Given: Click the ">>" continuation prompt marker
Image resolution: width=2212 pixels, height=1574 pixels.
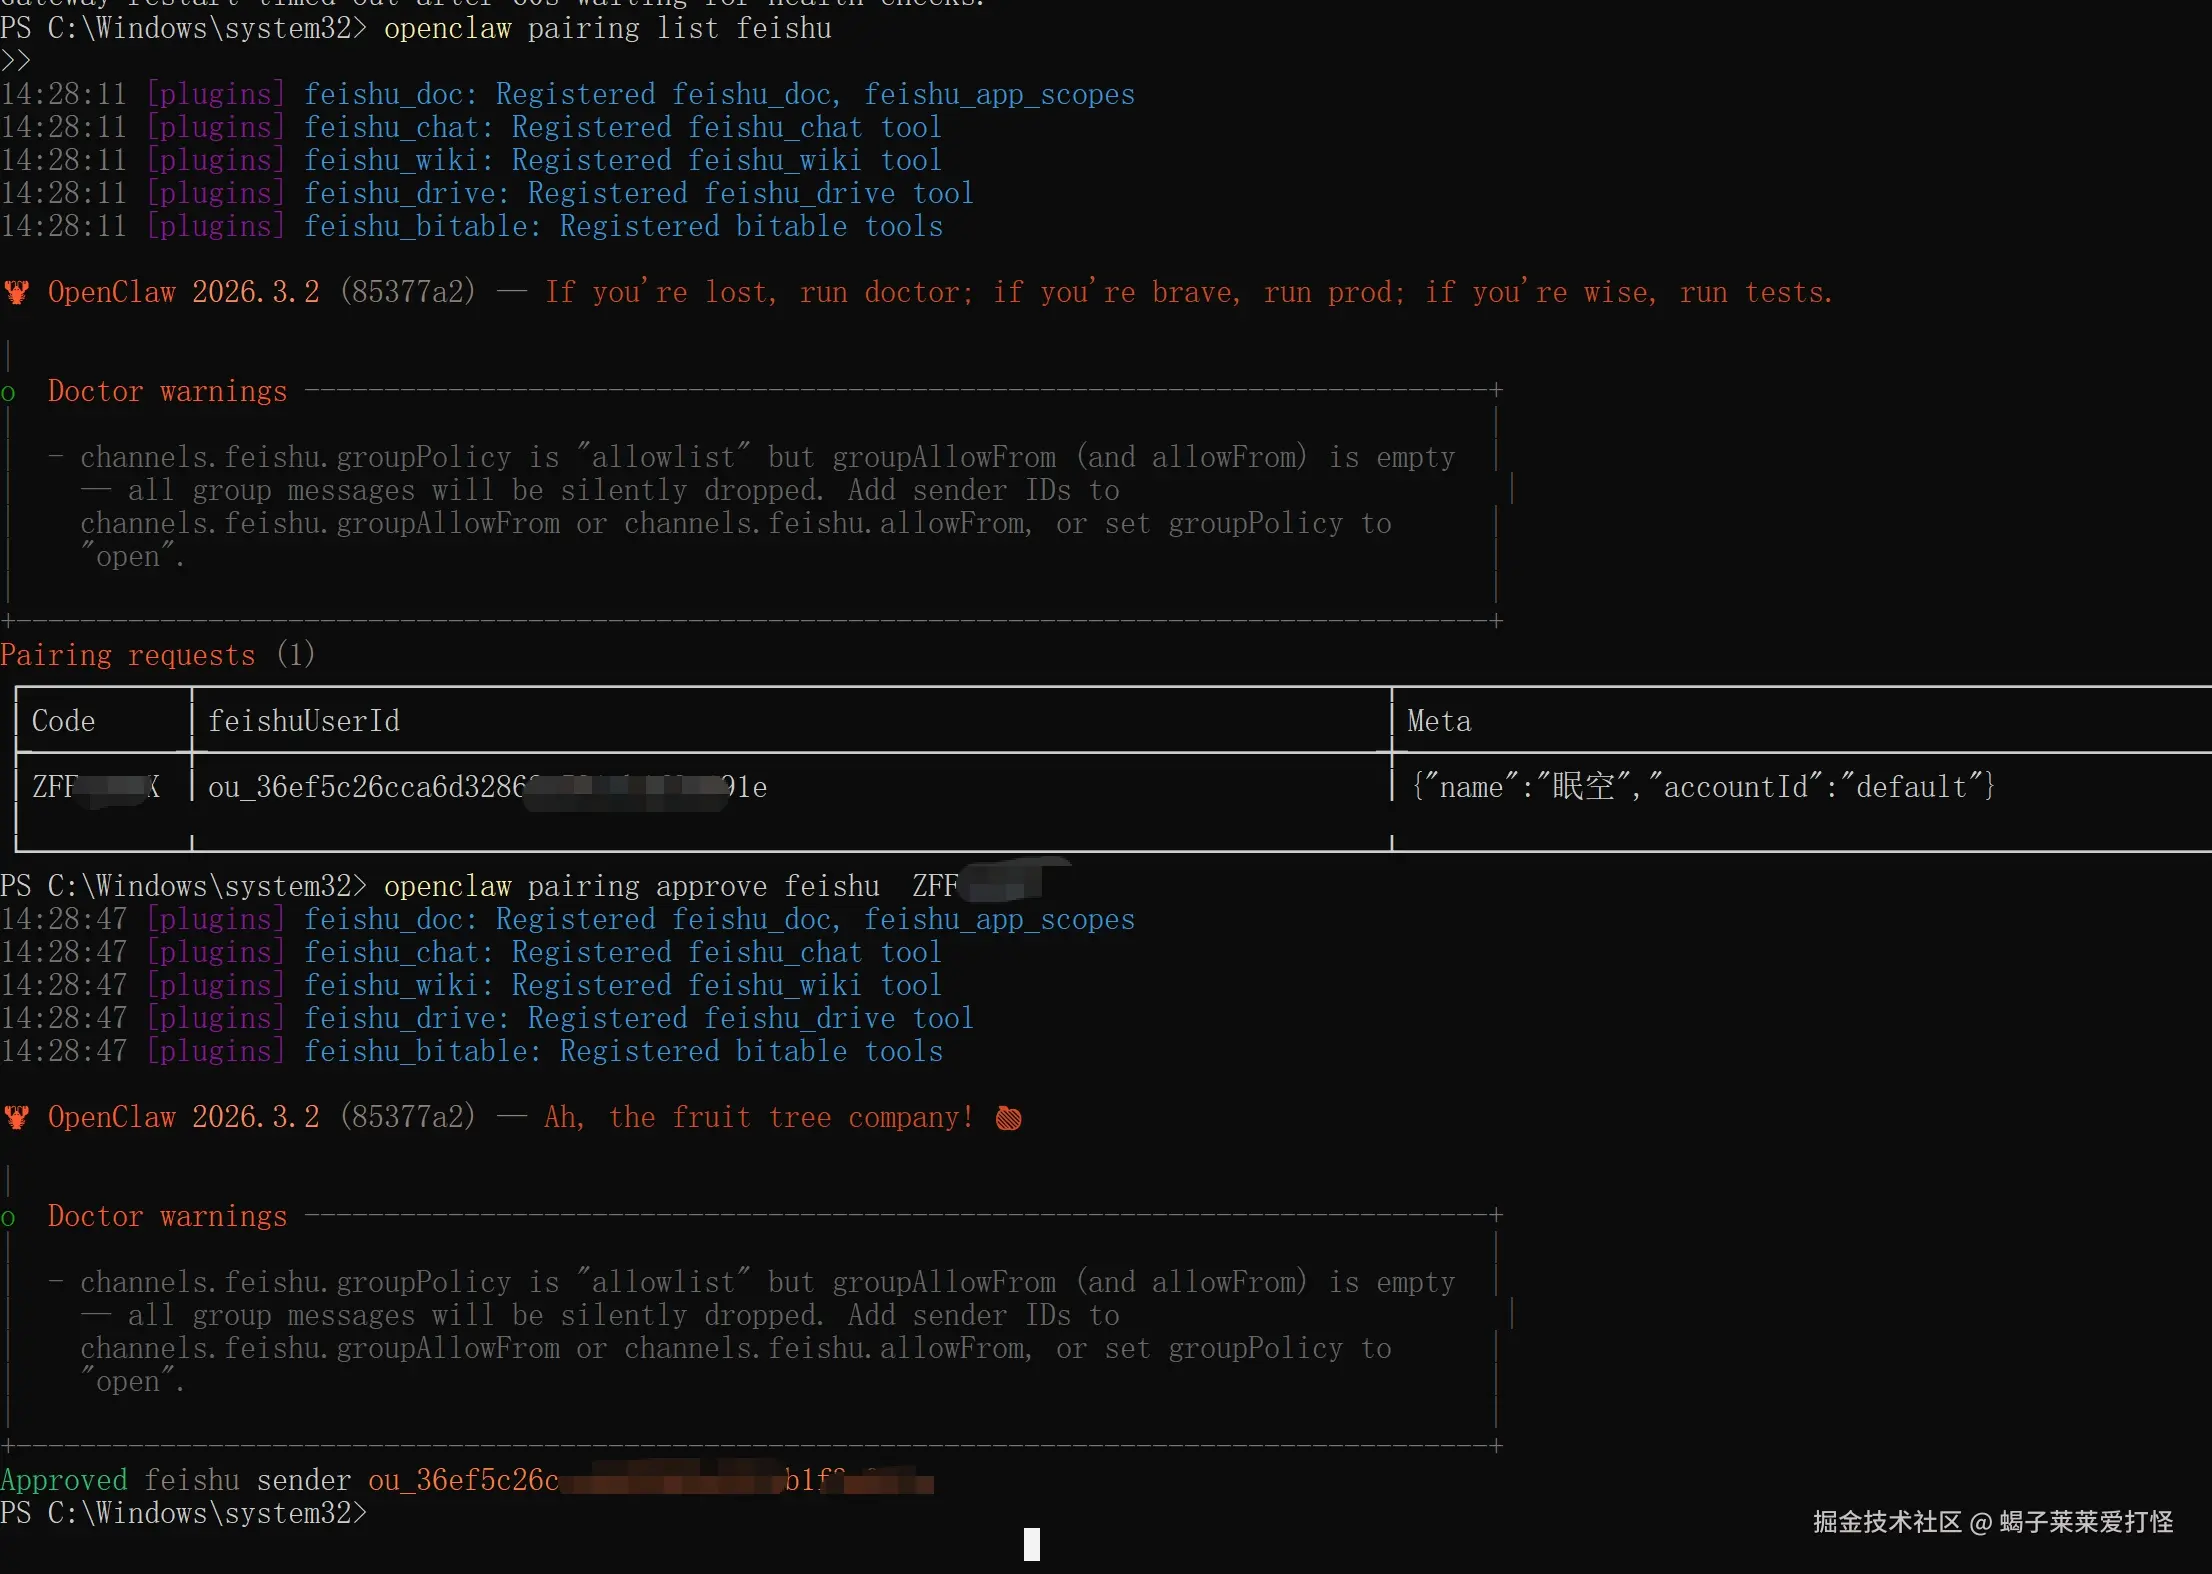Looking at the screenshot, I should pyautogui.click(x=15, y=61).
